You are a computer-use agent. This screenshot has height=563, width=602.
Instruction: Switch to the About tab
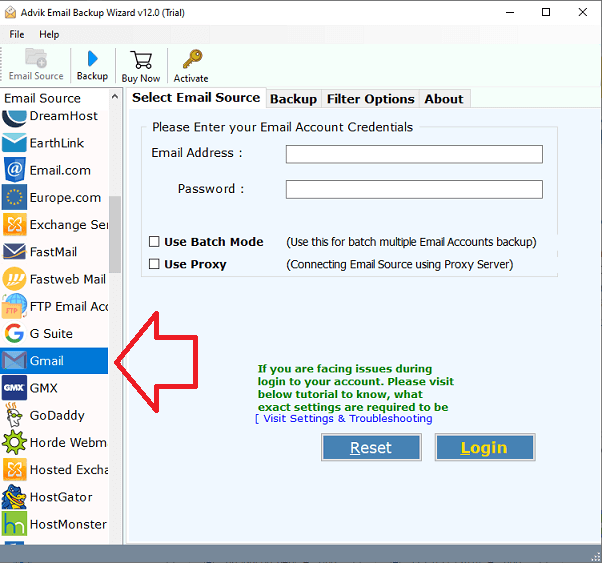coord(444,99)
